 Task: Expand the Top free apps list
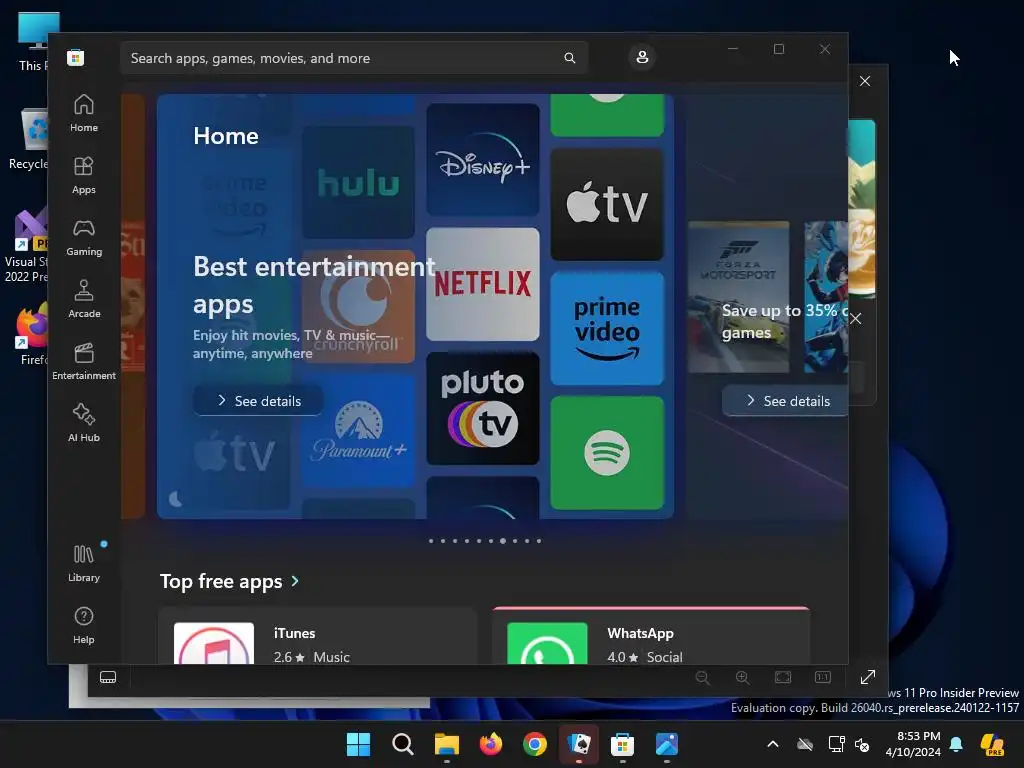[229, 581]
